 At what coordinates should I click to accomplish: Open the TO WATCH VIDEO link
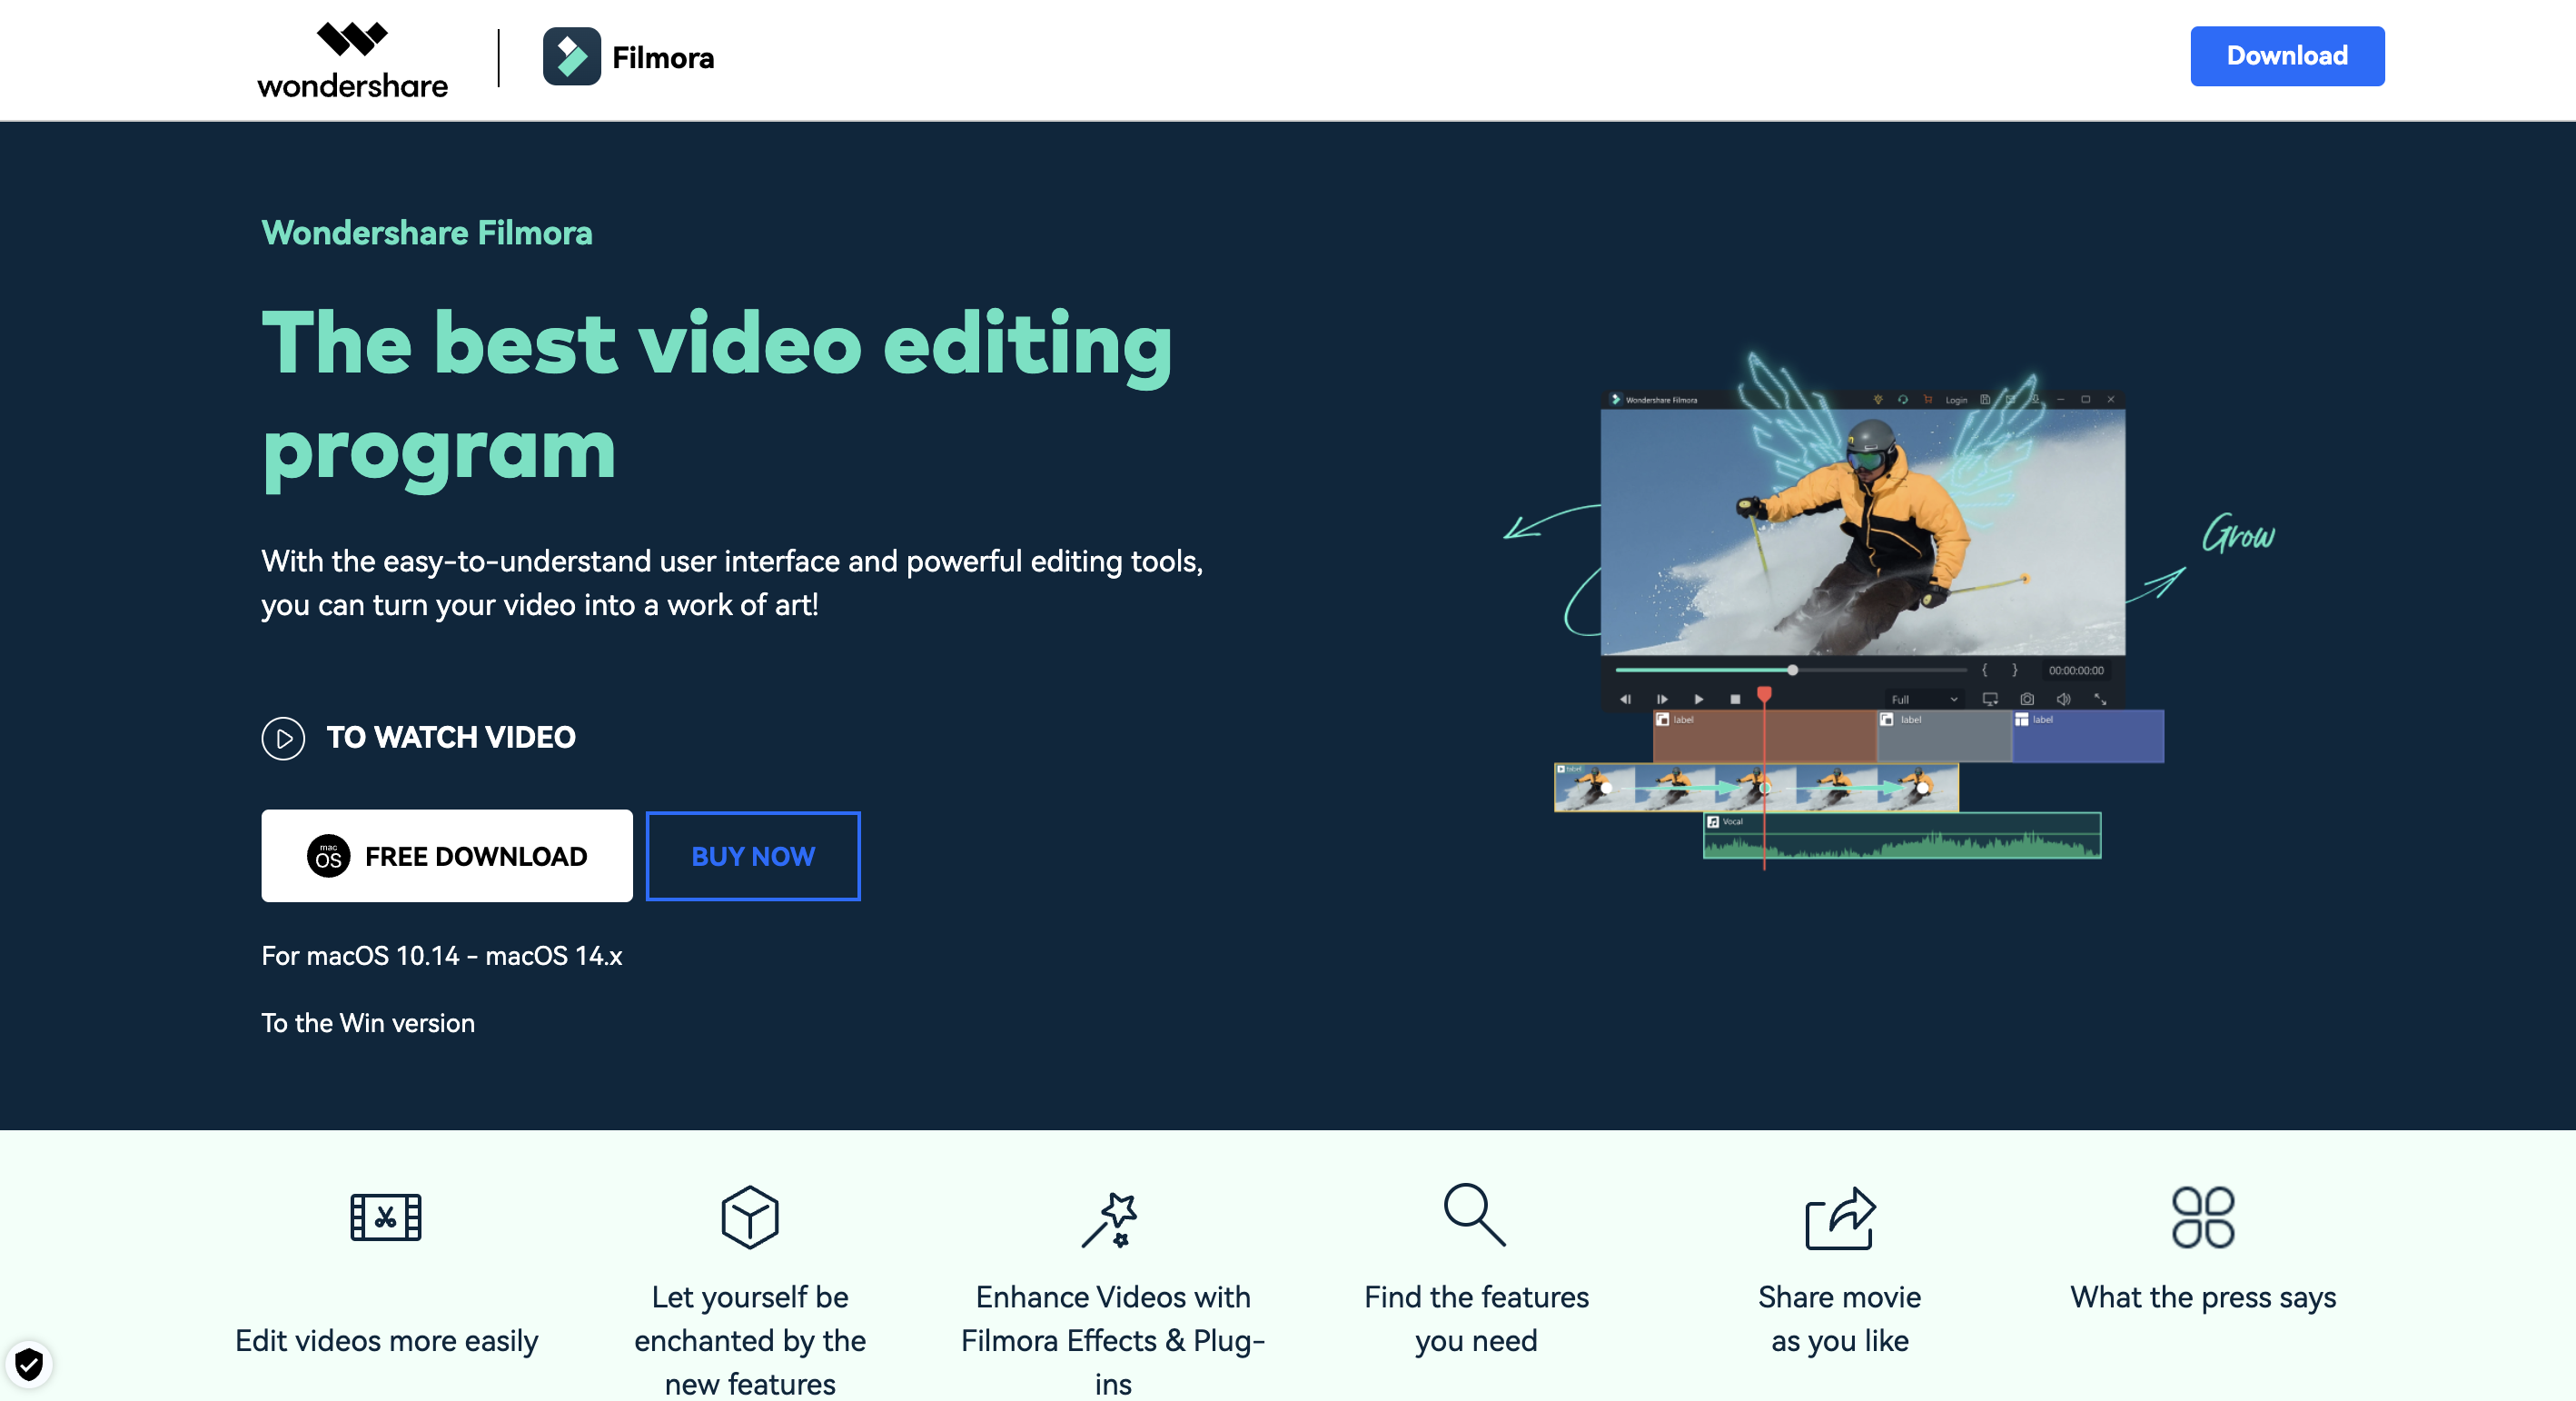pos(450,738)
